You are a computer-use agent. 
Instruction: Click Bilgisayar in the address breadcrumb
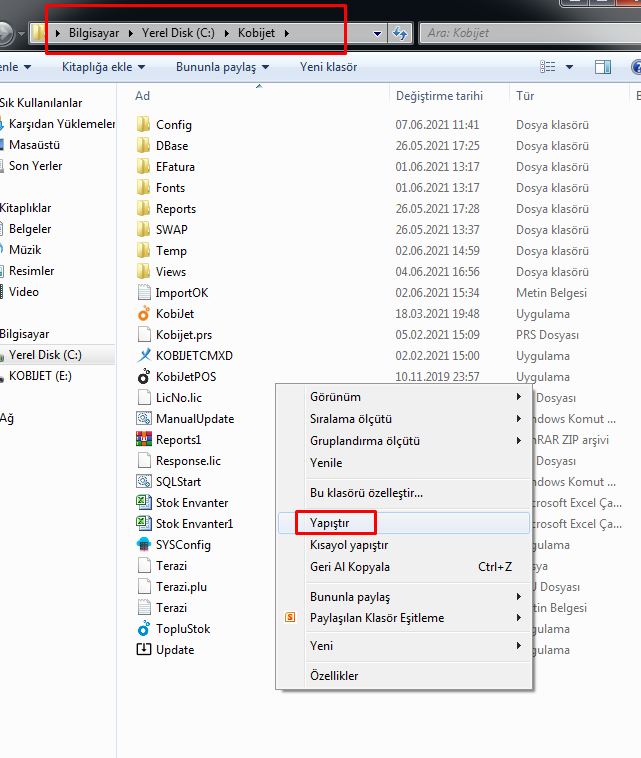tap(94, 33)
